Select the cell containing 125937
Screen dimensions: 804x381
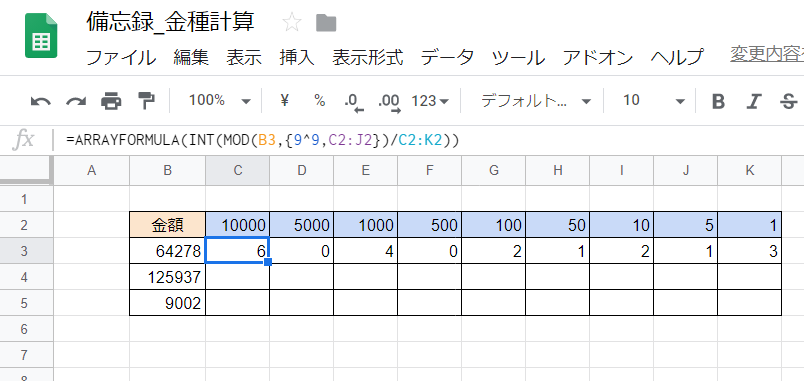pyautogui.click(x=167, y=277)
